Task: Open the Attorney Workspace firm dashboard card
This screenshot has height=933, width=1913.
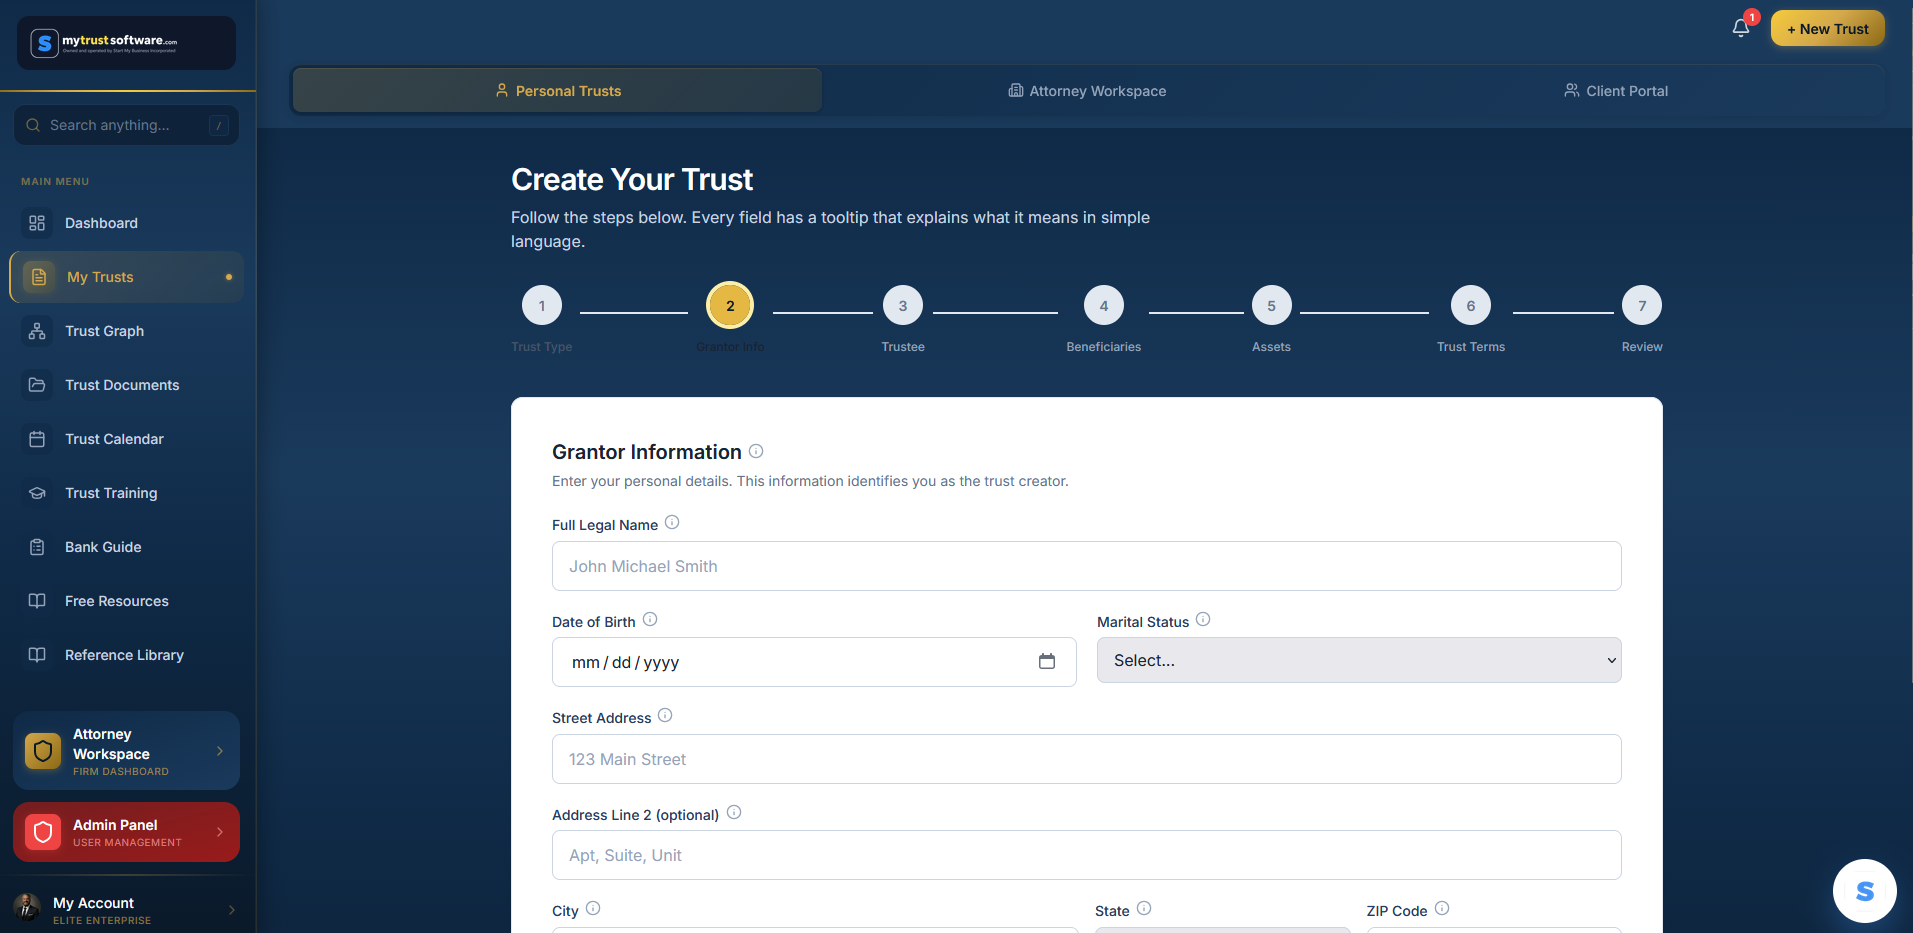Action: pyautogui.click(x=126, y=751)
